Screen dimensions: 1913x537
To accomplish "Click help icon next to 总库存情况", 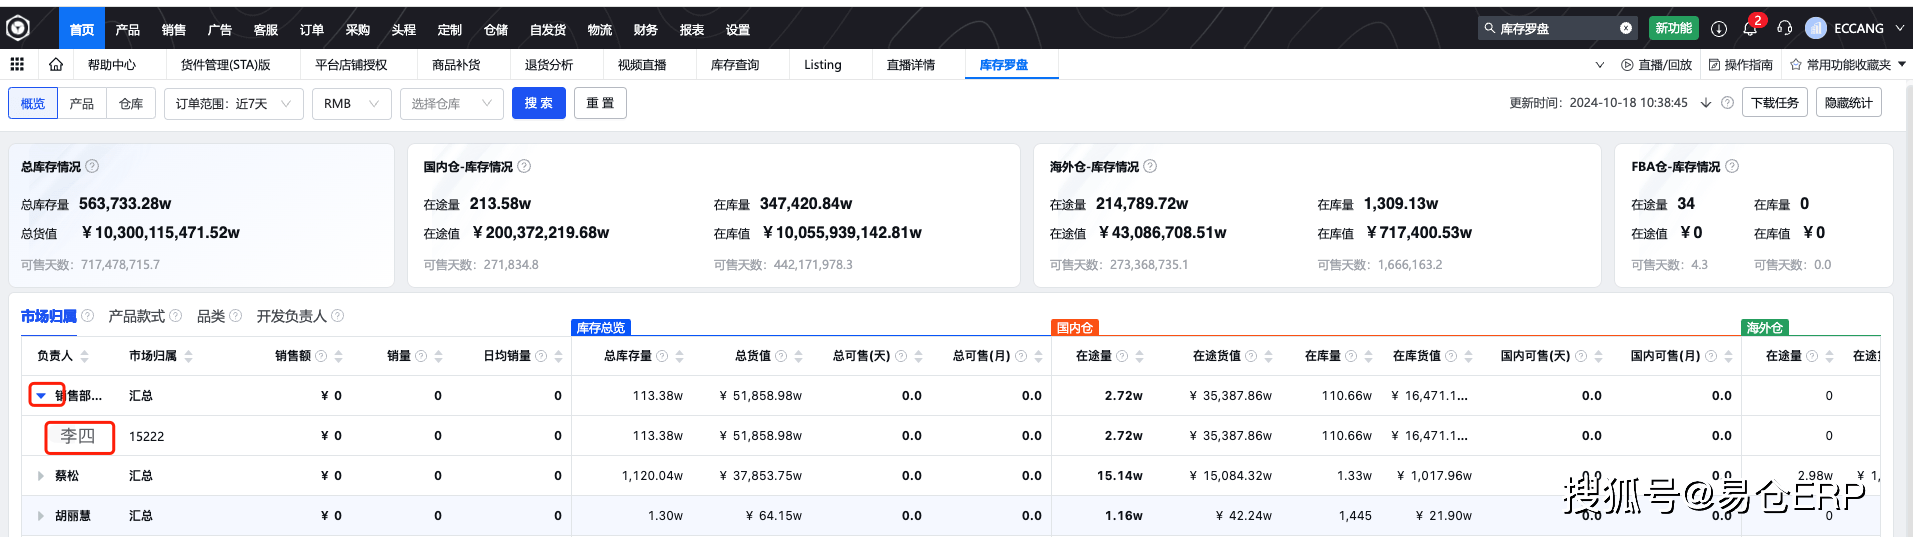I will tap(92, 167).
